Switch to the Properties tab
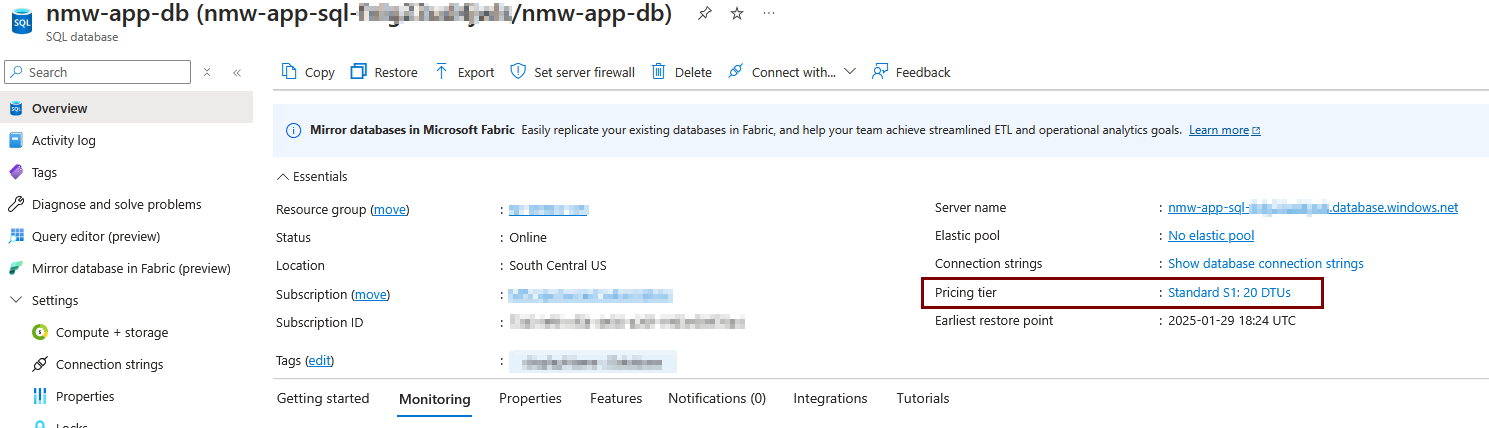 pos(530,398)
